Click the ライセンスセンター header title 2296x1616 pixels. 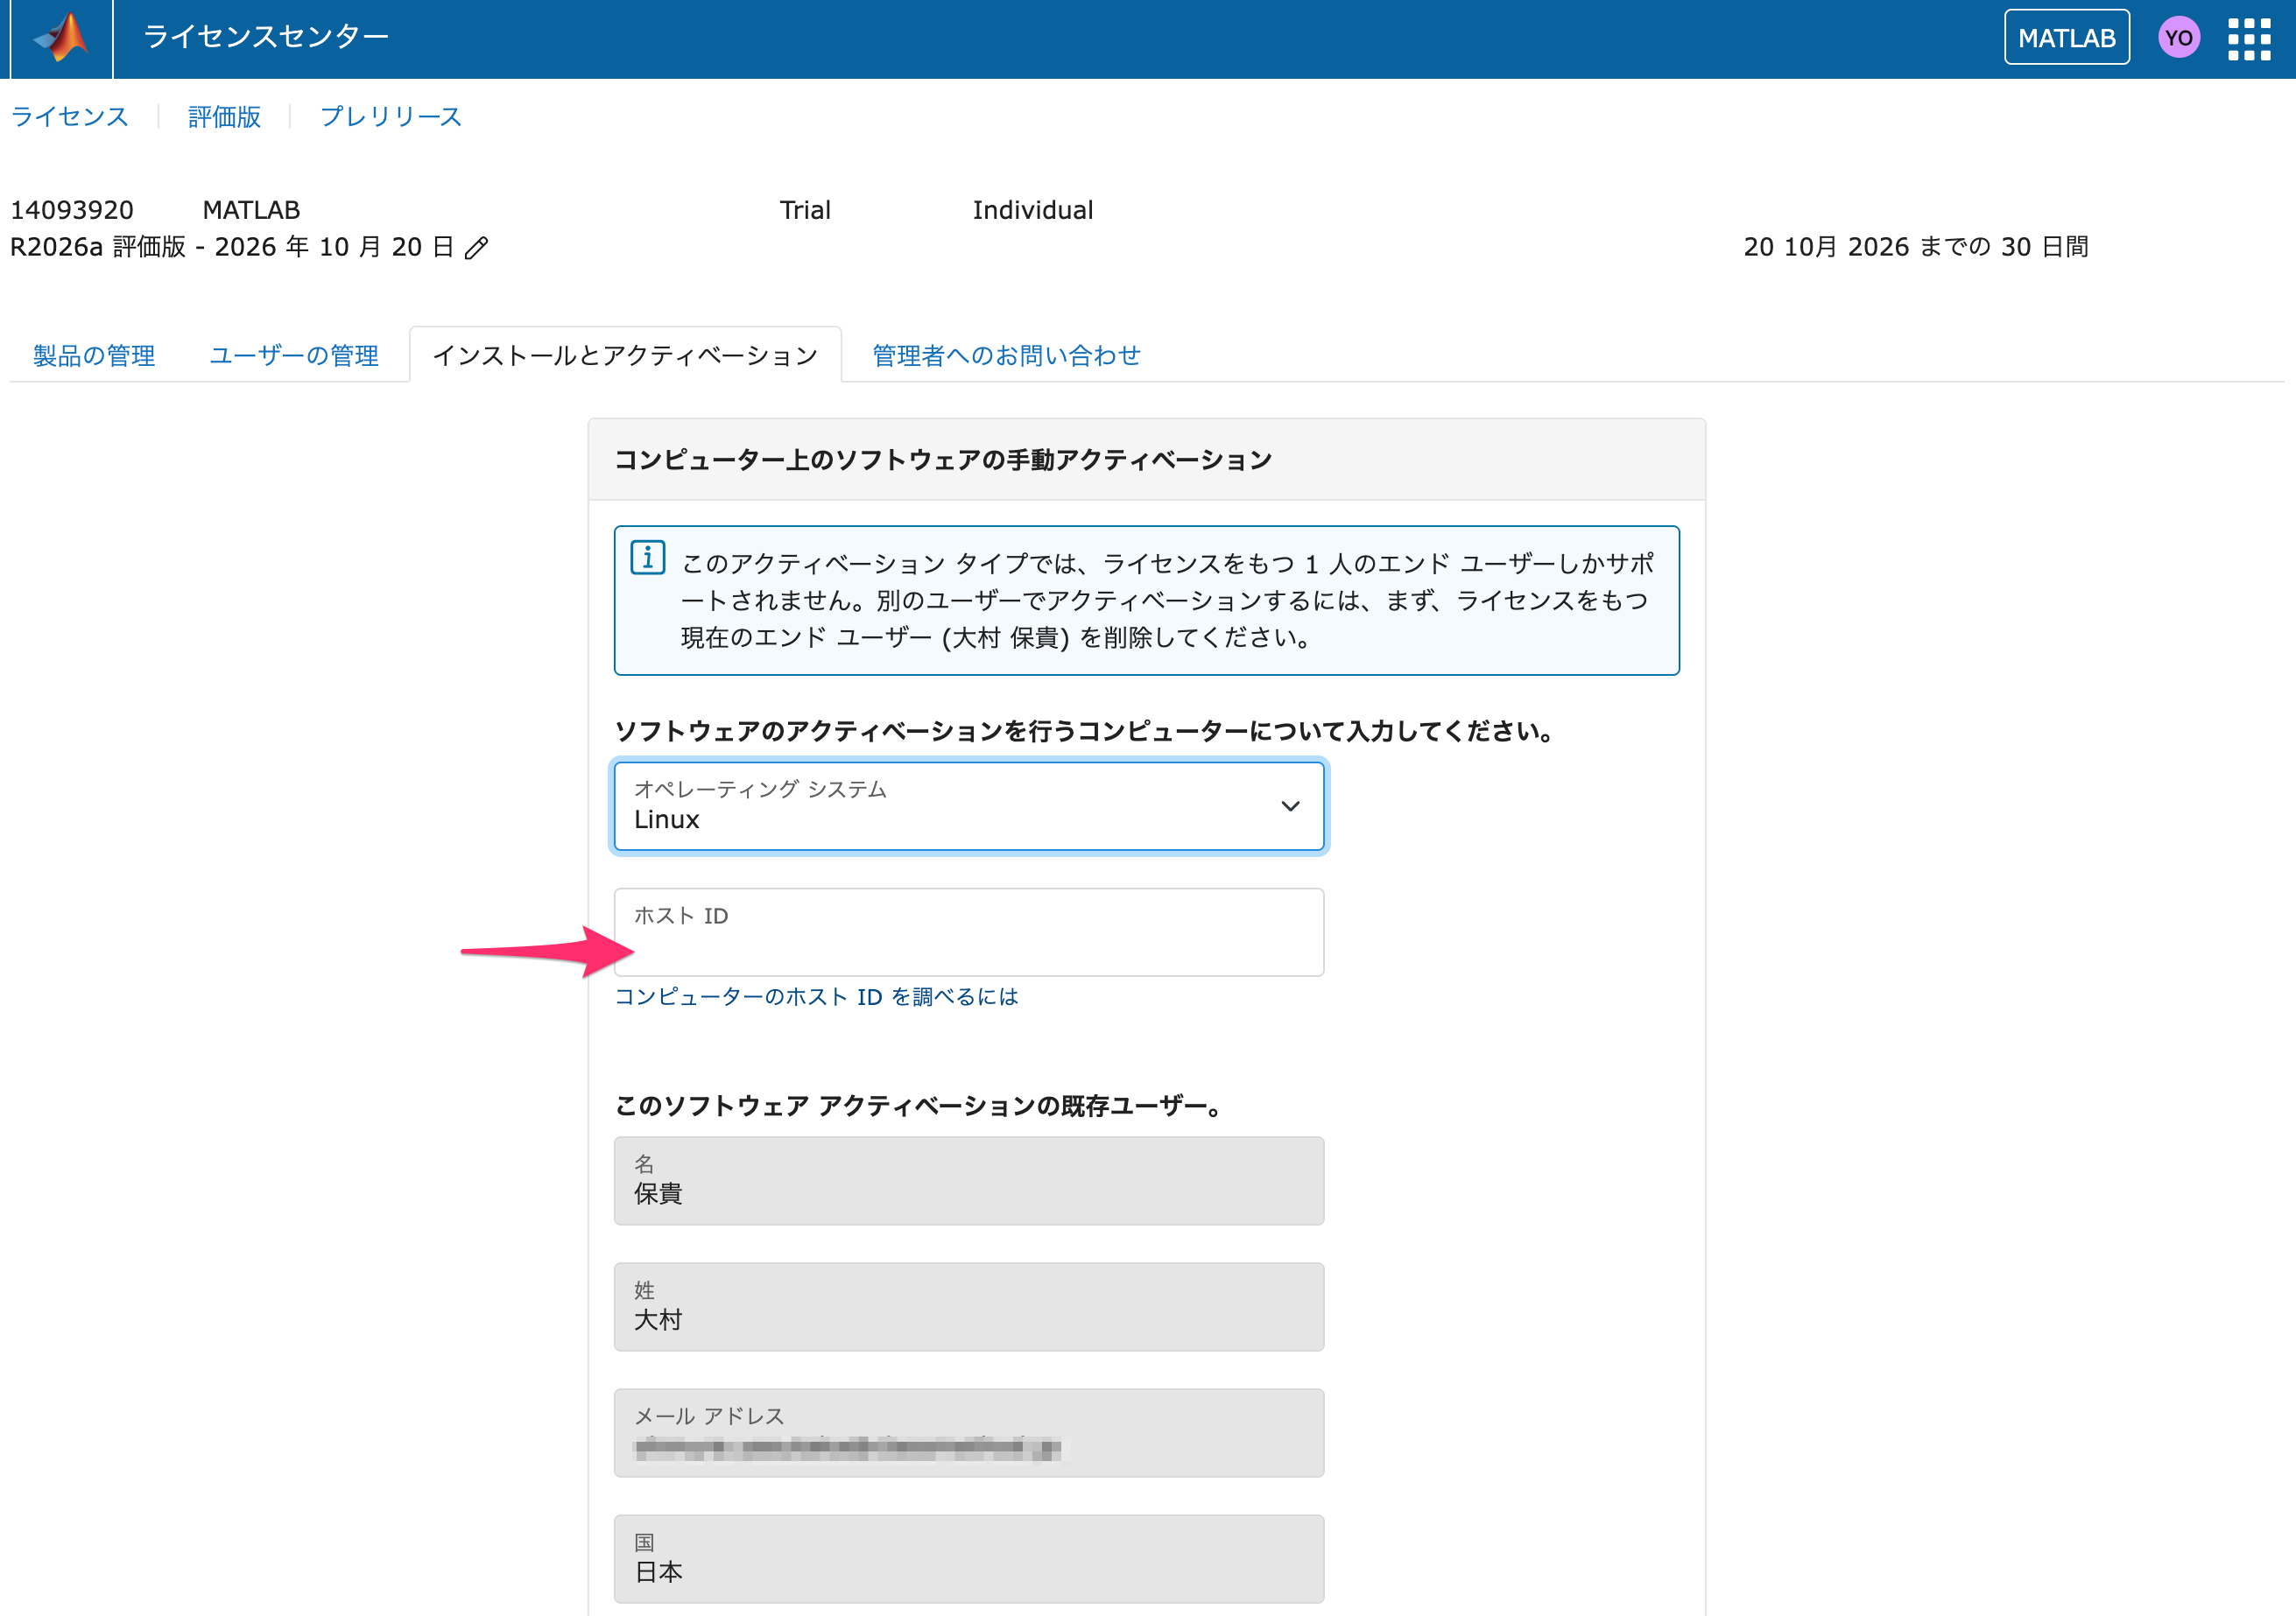point(266,37)
